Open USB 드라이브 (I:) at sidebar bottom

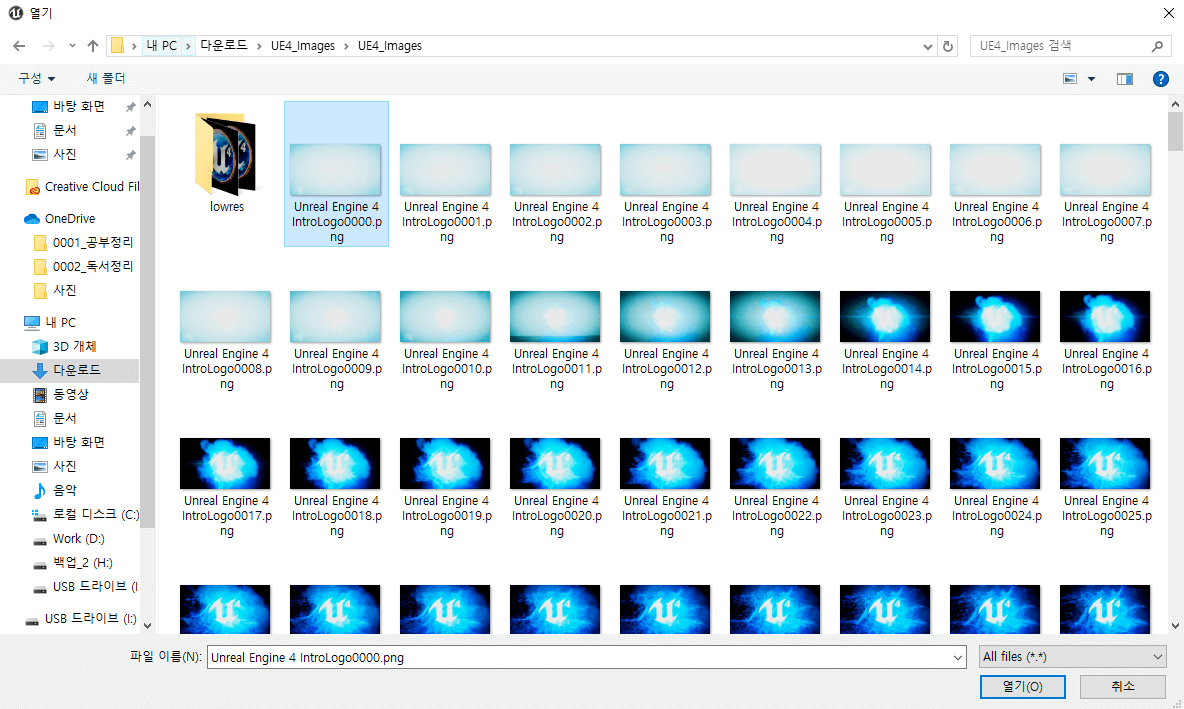click(x=80, y=618)
